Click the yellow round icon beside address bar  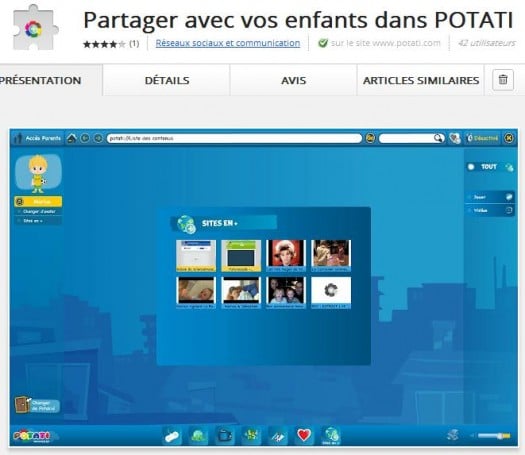click(370, 138)
